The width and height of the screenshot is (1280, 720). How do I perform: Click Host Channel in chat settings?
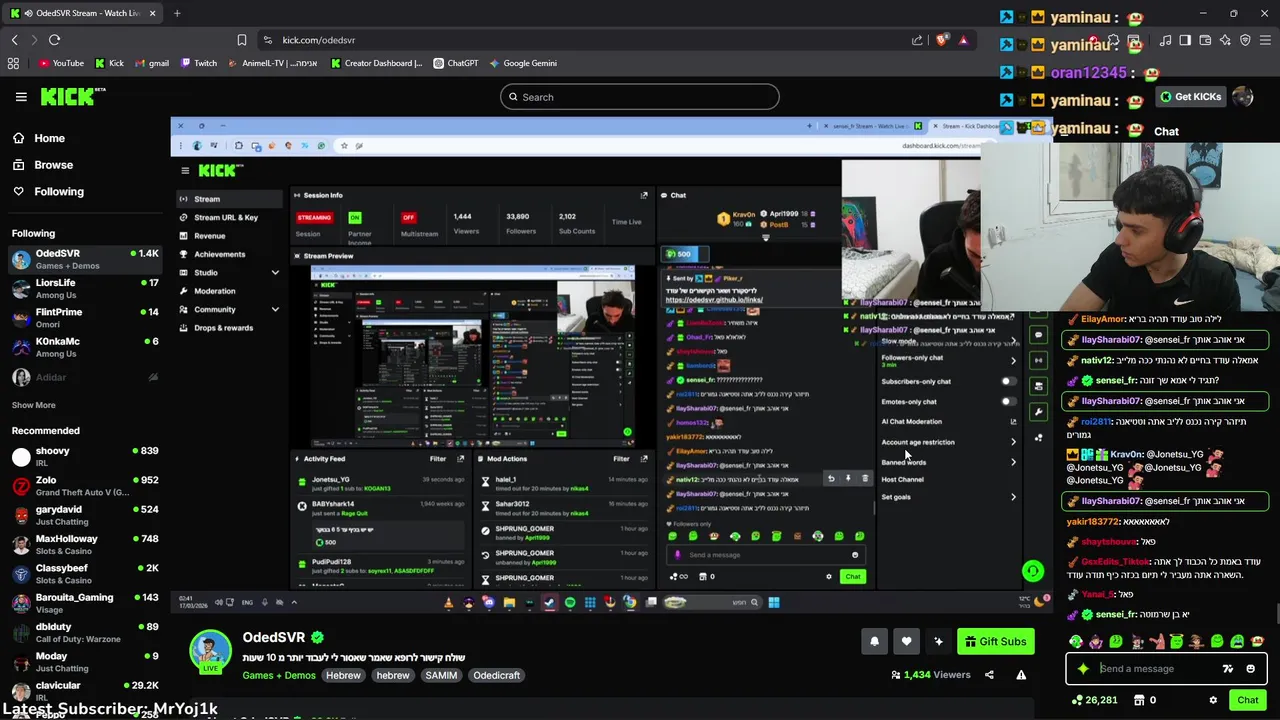[x=902, y=480]
